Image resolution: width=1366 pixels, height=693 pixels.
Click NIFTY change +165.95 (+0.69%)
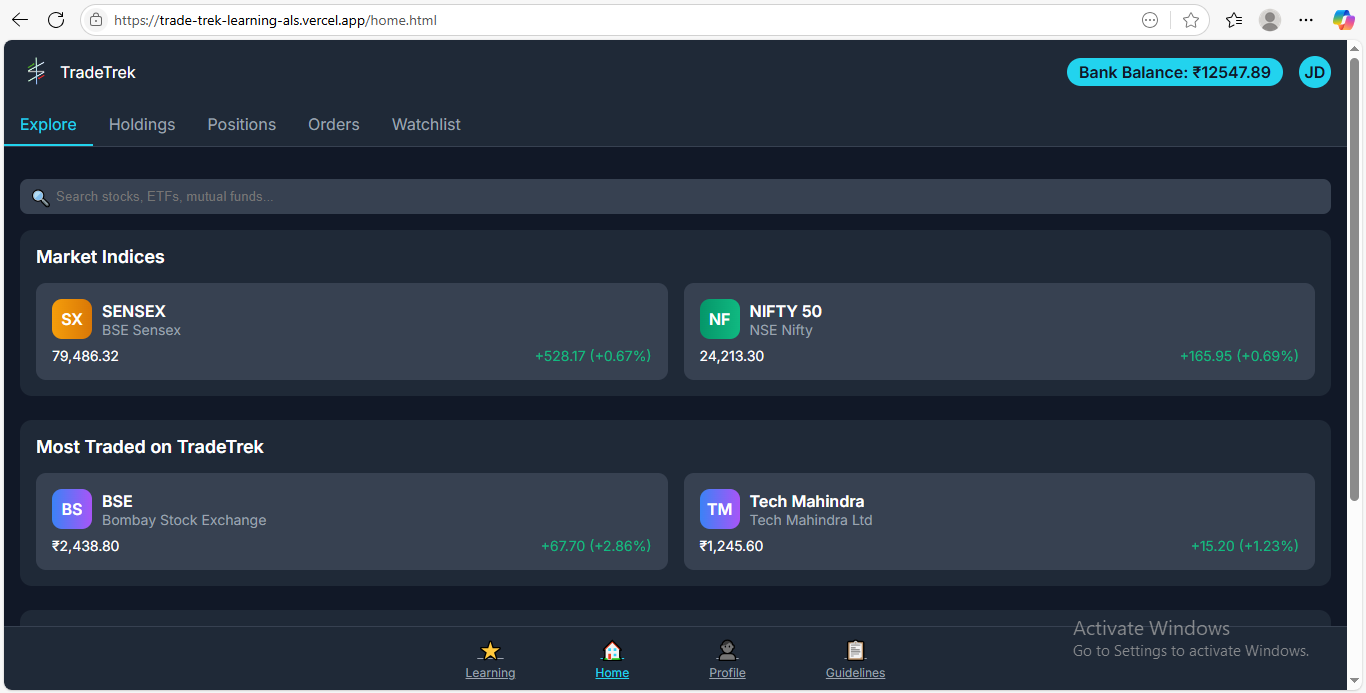(1239, 356)
